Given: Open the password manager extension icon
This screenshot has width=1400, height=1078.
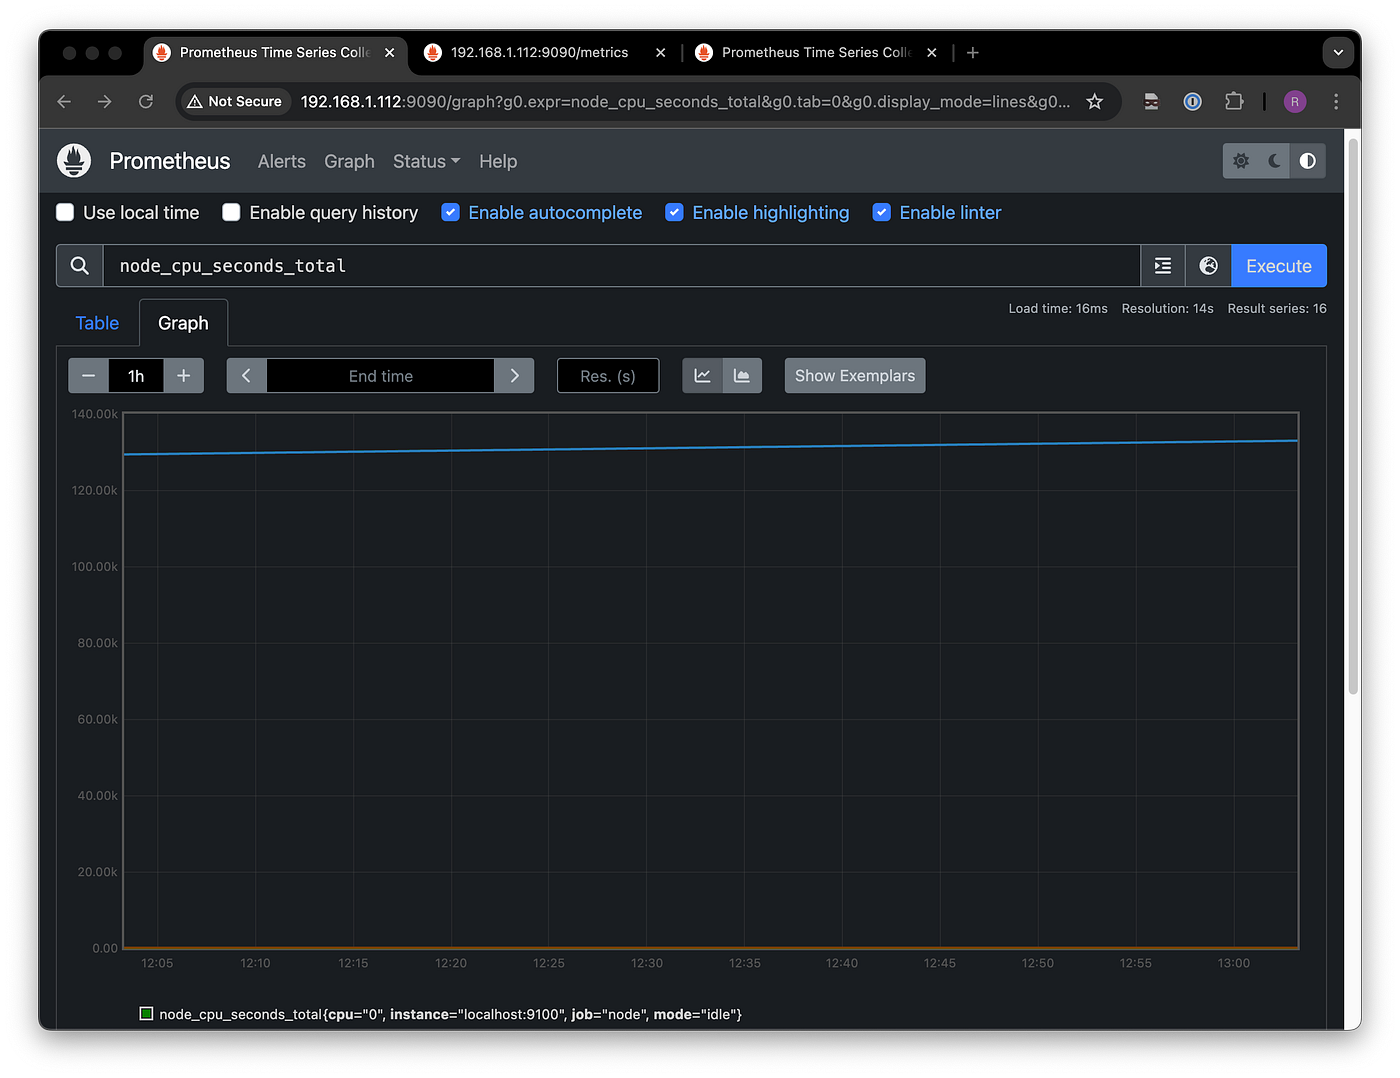Looking at the screenshot, I should pyautogui.click(x=1193, y=101).
